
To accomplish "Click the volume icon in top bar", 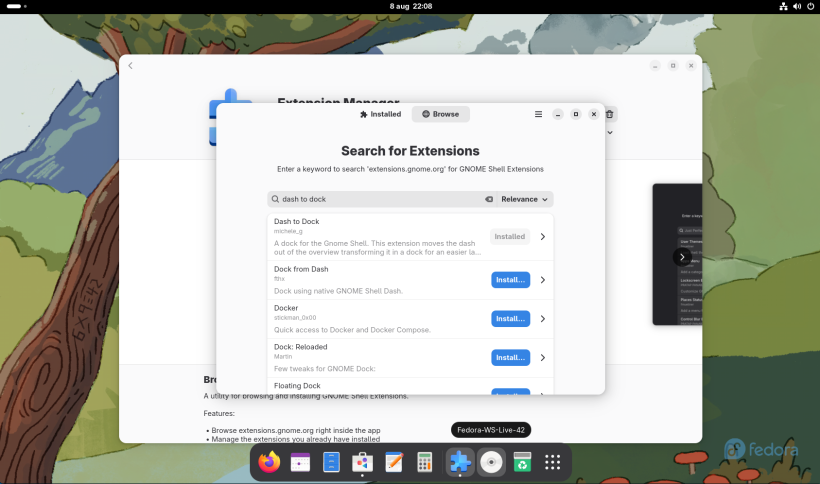I will click(x=797, y=6).
